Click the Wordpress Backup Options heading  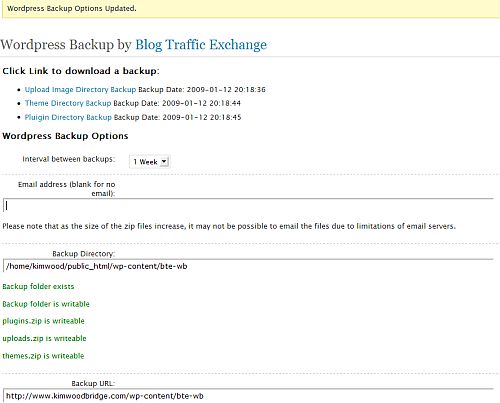click(x=65, y=136)
